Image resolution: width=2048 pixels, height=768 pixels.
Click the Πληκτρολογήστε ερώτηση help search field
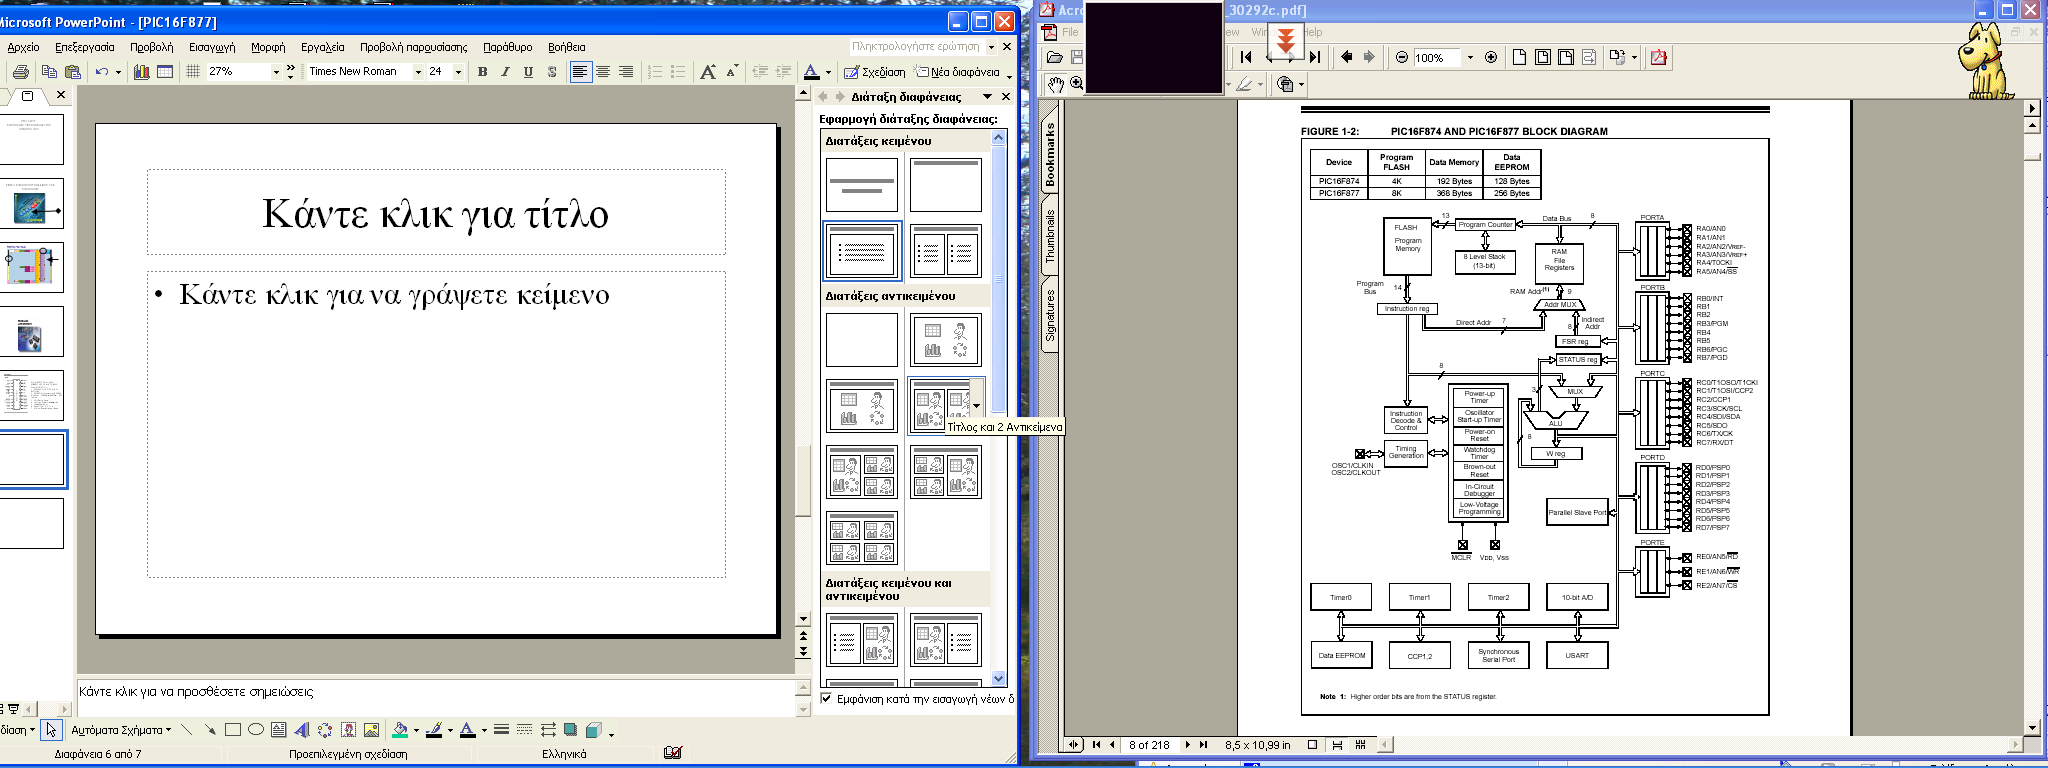click(x=916, y=47)
